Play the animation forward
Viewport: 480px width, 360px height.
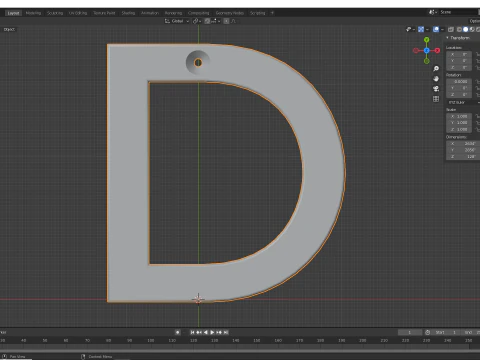[x=212, y=332]
